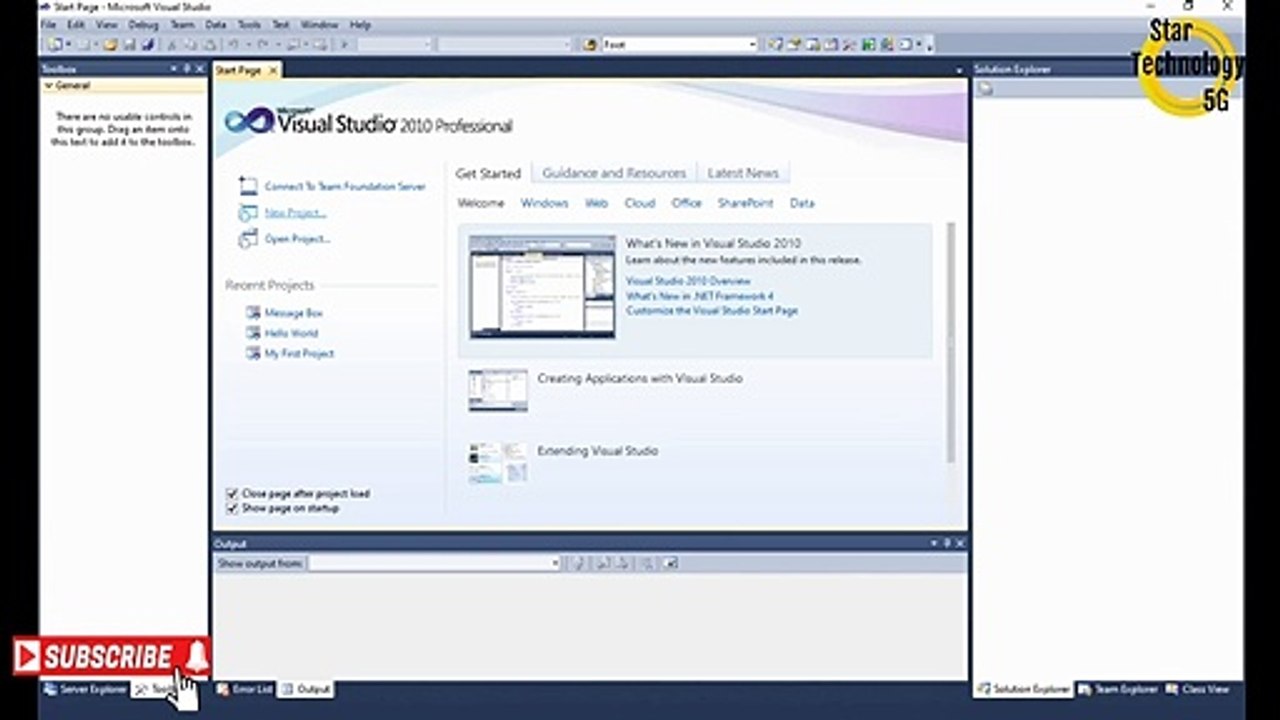The width and height of the screenshot is (1280, 720).
Task: Click 'Creating Applications with Visual Studio' item
Action: click(640, 378)
